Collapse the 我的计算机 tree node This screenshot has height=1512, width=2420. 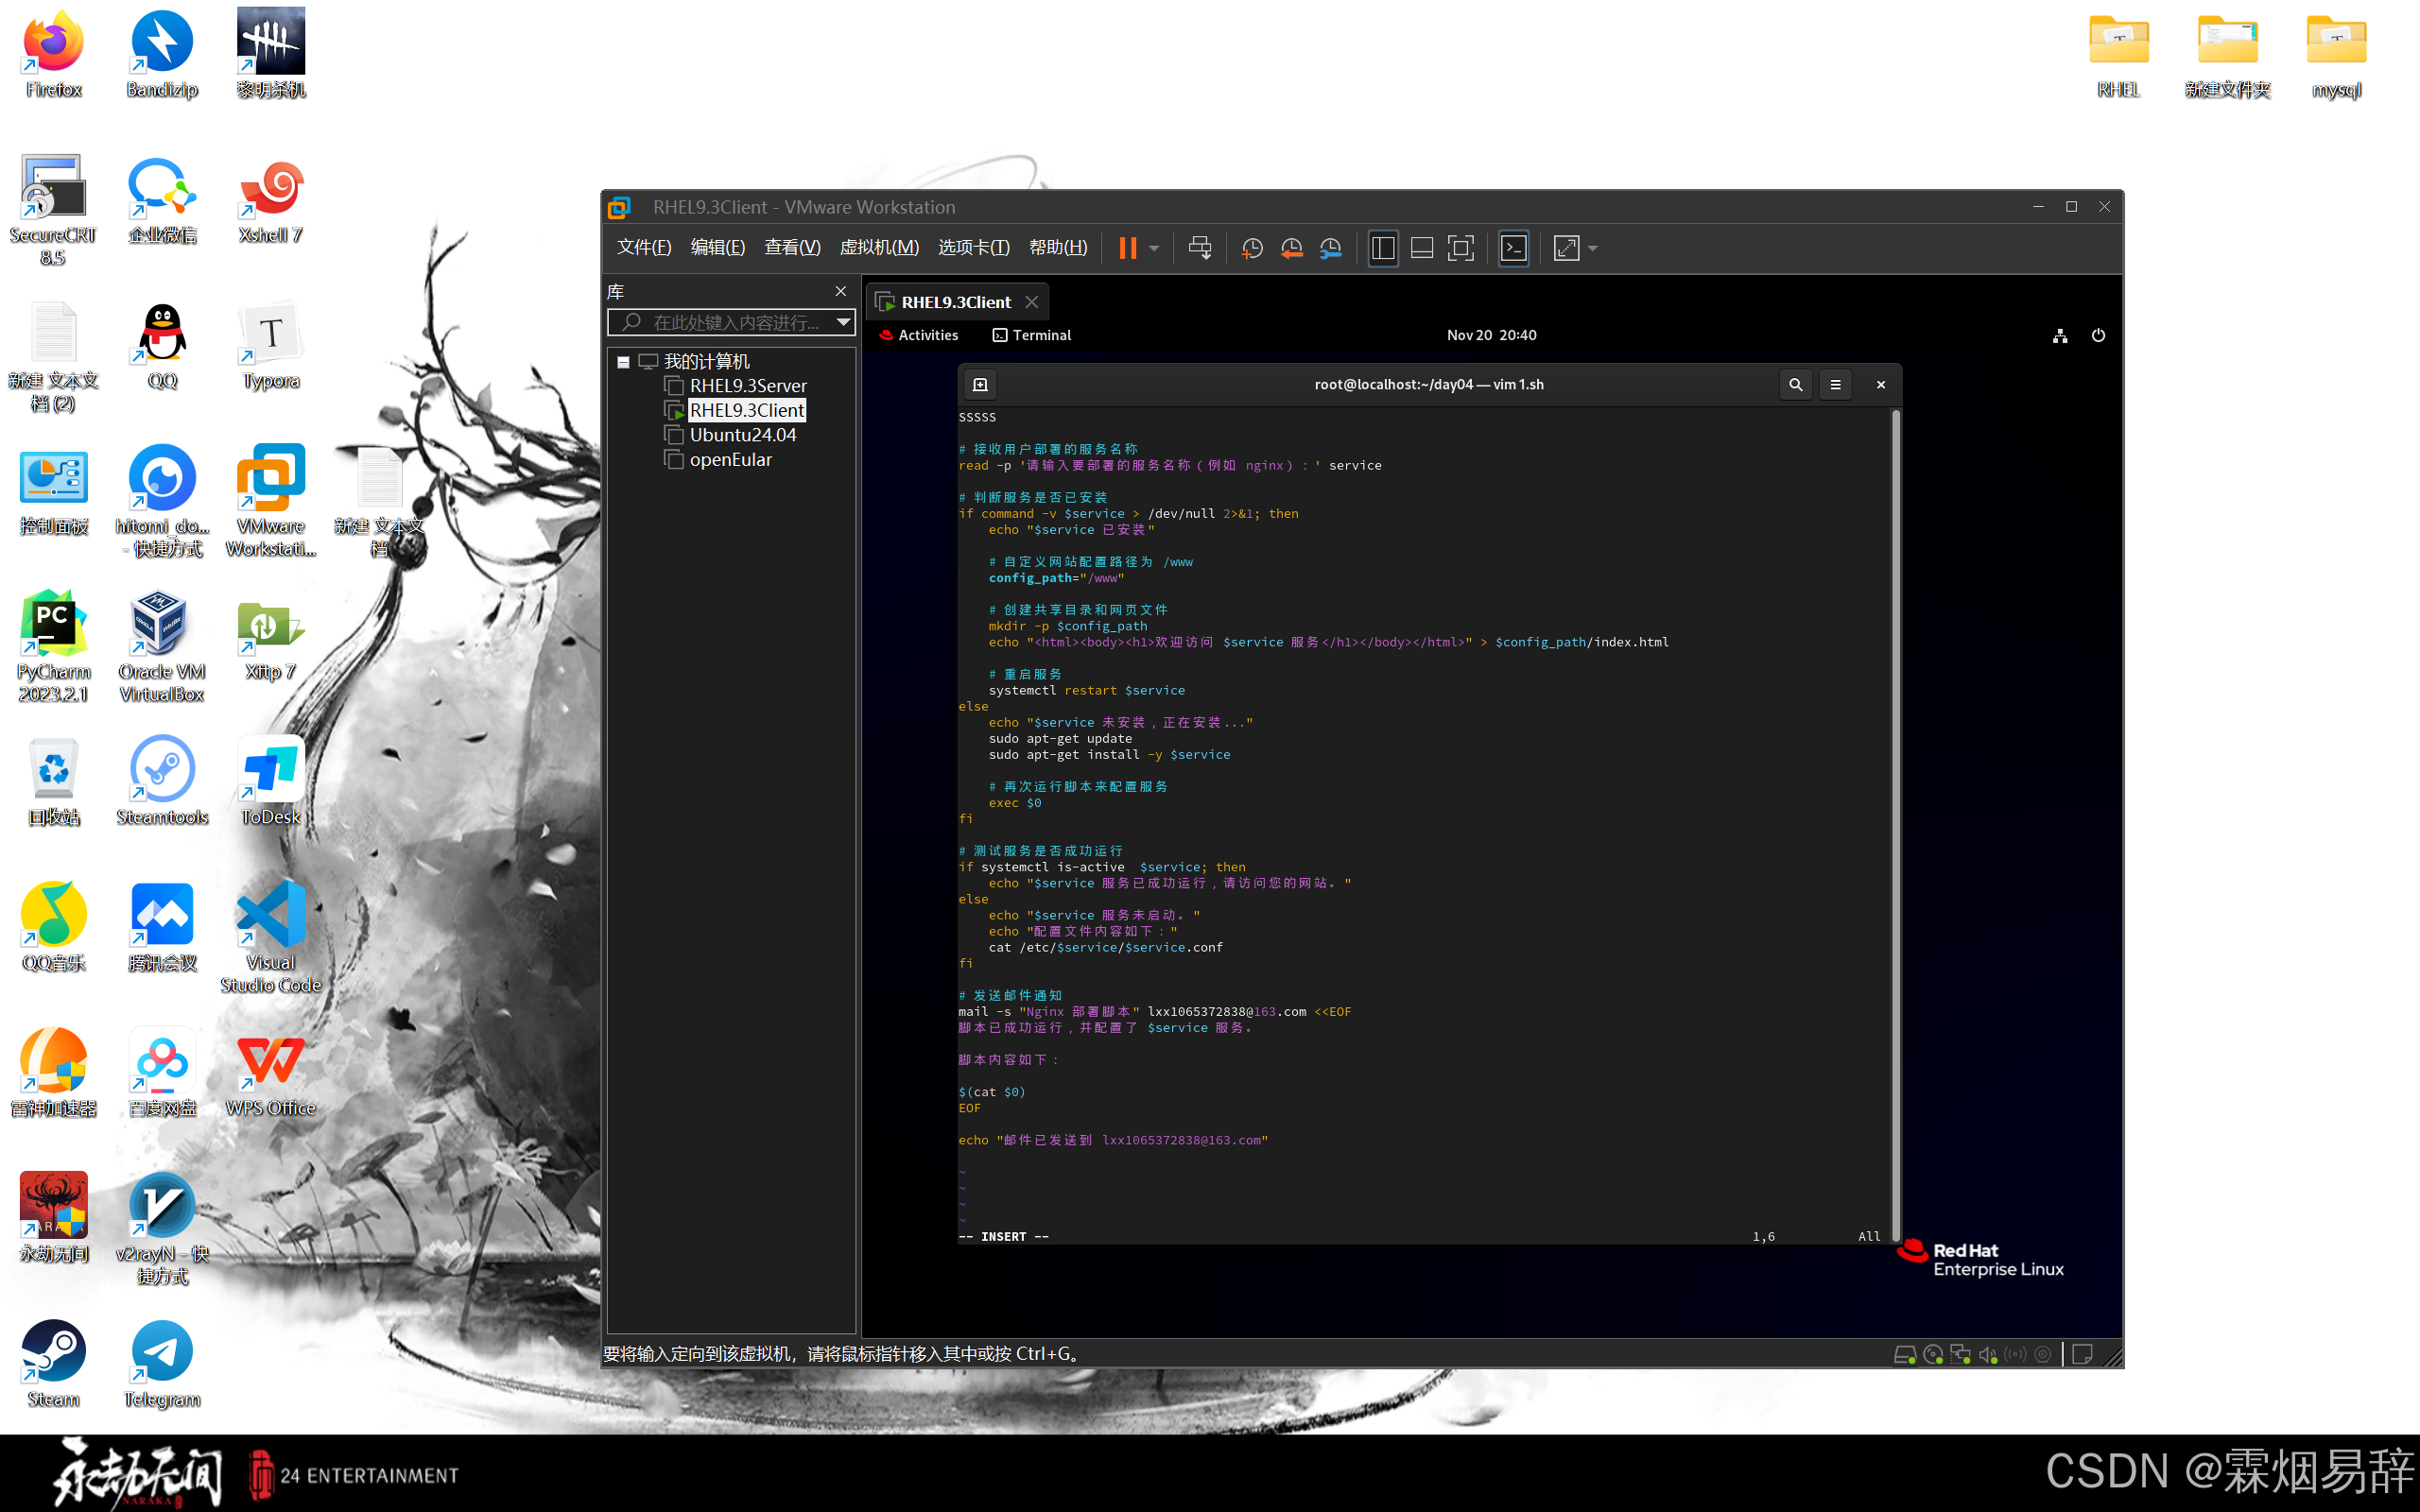point(623,362)
